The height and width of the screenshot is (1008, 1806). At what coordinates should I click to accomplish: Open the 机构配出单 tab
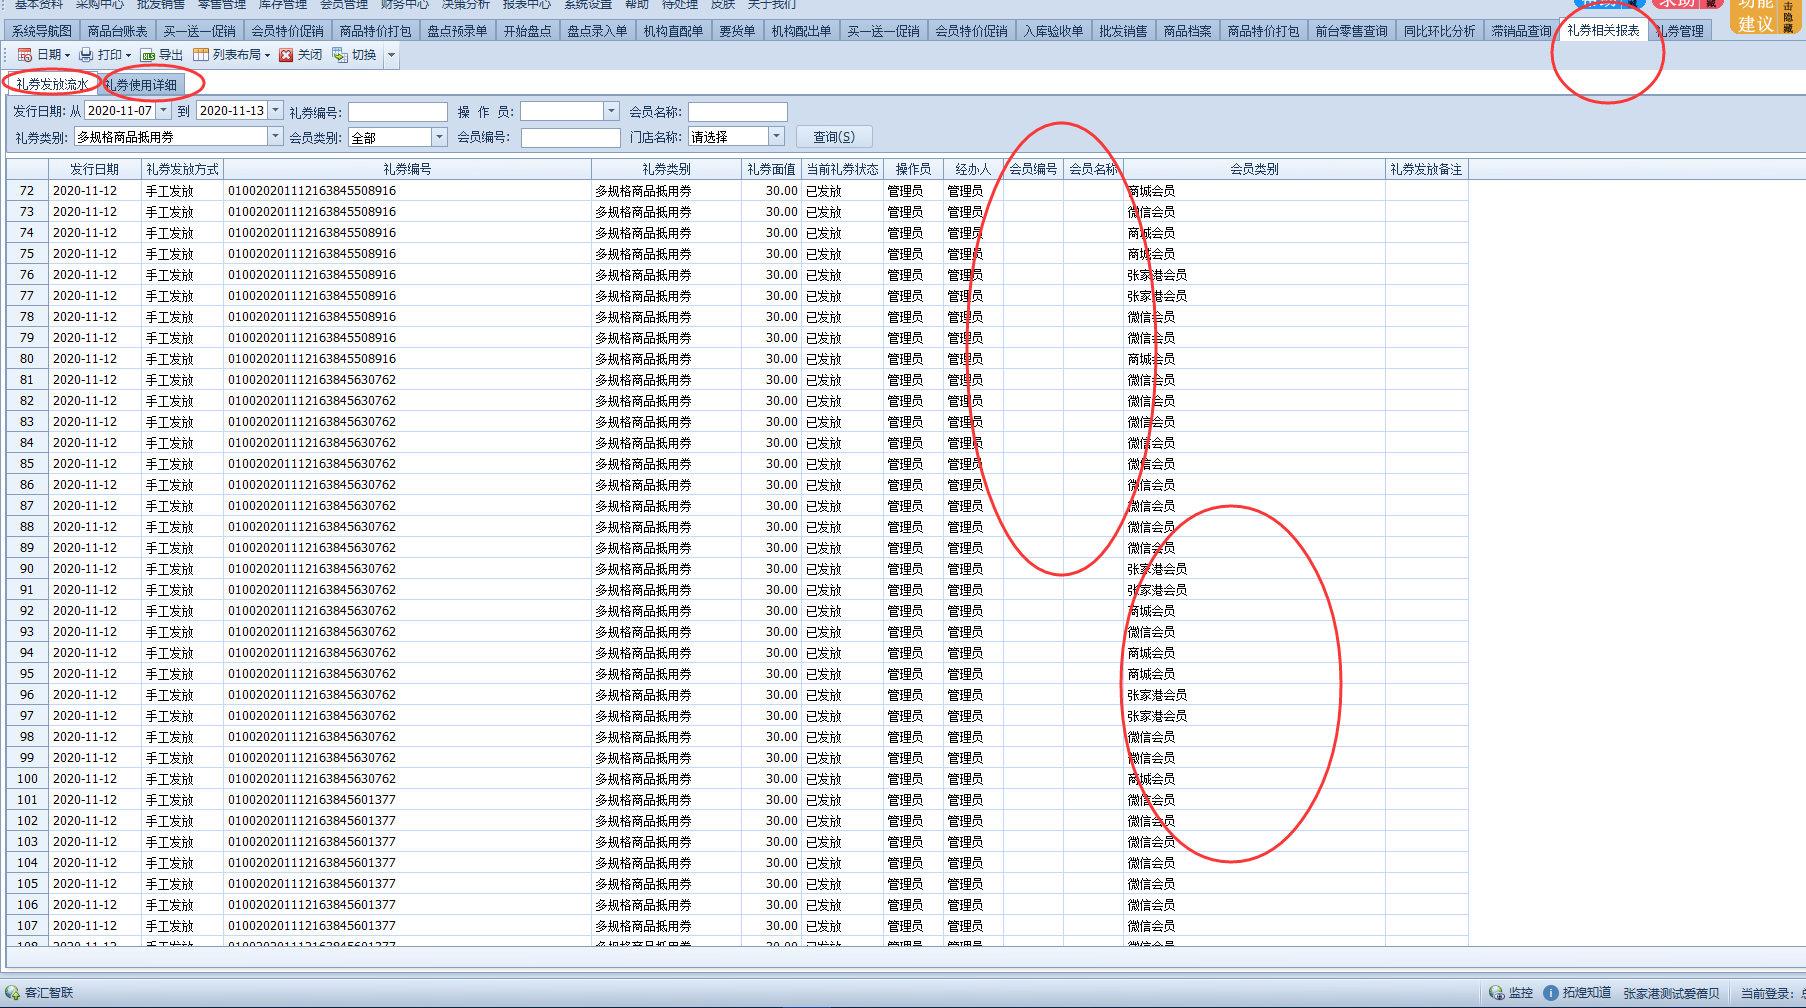pos(801,31)
